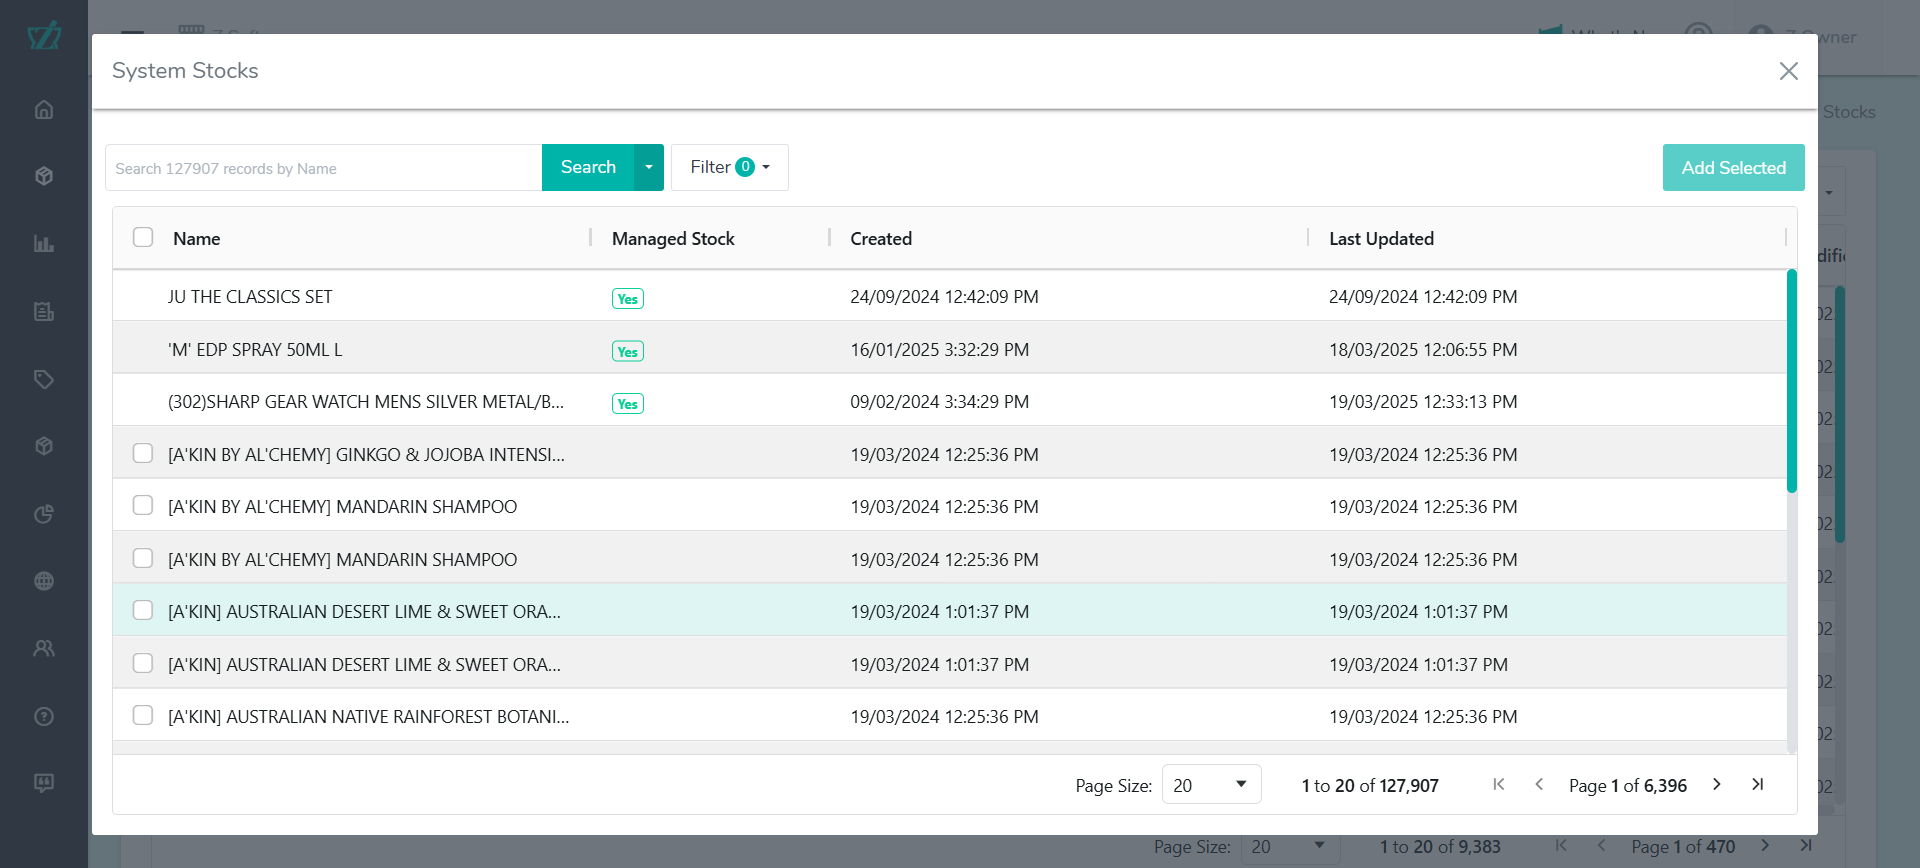Click the Page 1 of 6,396 text
The height and width of the screenshot is (868, 1920).
[x=1628, y=786]
